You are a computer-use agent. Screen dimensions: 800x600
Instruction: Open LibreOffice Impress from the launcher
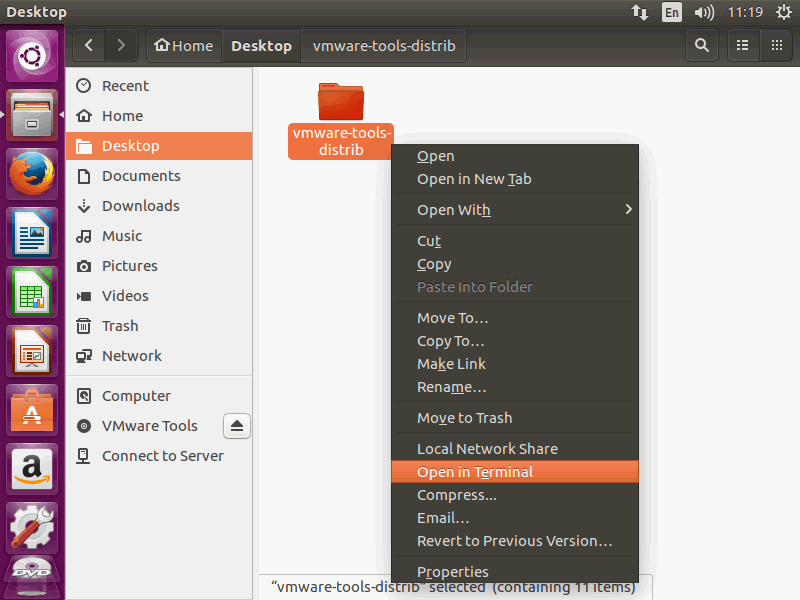(x=32, y=352)
